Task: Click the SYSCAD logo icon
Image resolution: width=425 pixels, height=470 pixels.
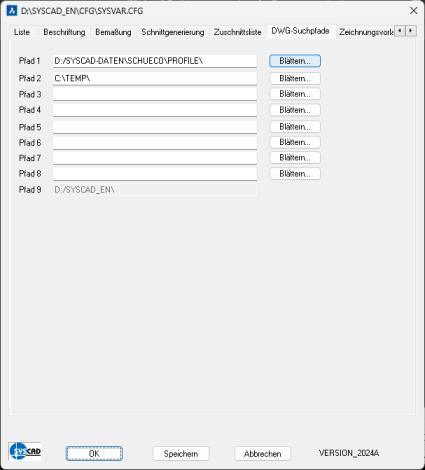Action: pyautogui.click(x=25, y=451)
